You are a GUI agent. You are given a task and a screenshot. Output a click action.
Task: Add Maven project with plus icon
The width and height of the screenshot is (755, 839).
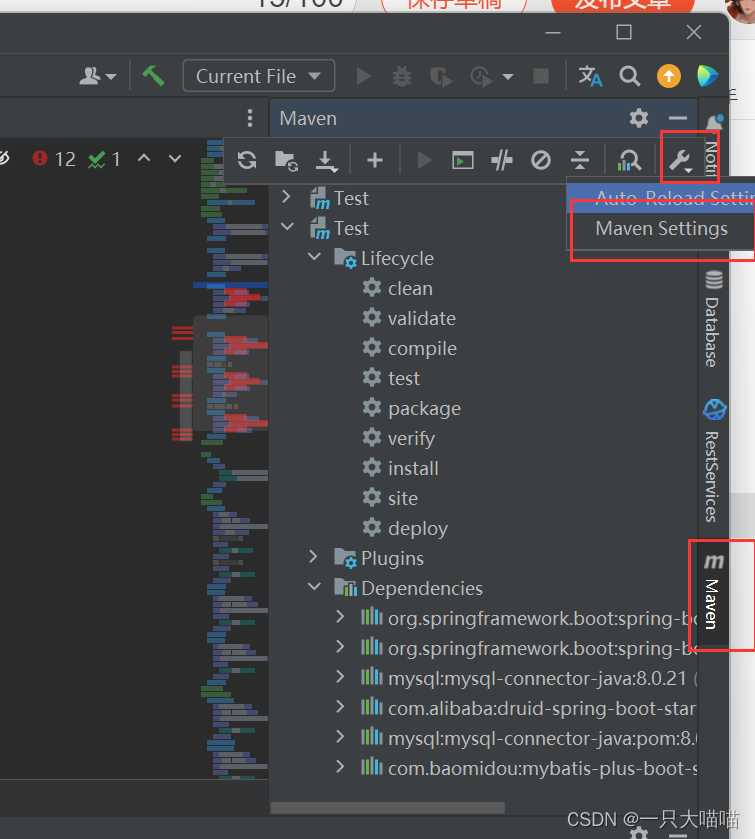pyautogui.click(x=375, y=160)
